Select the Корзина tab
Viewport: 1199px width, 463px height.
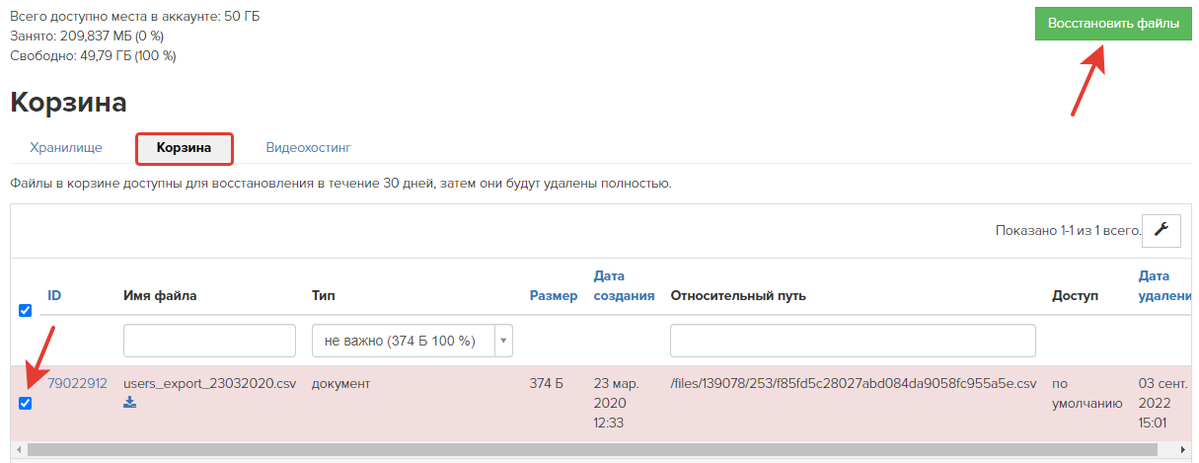point(184,148)
